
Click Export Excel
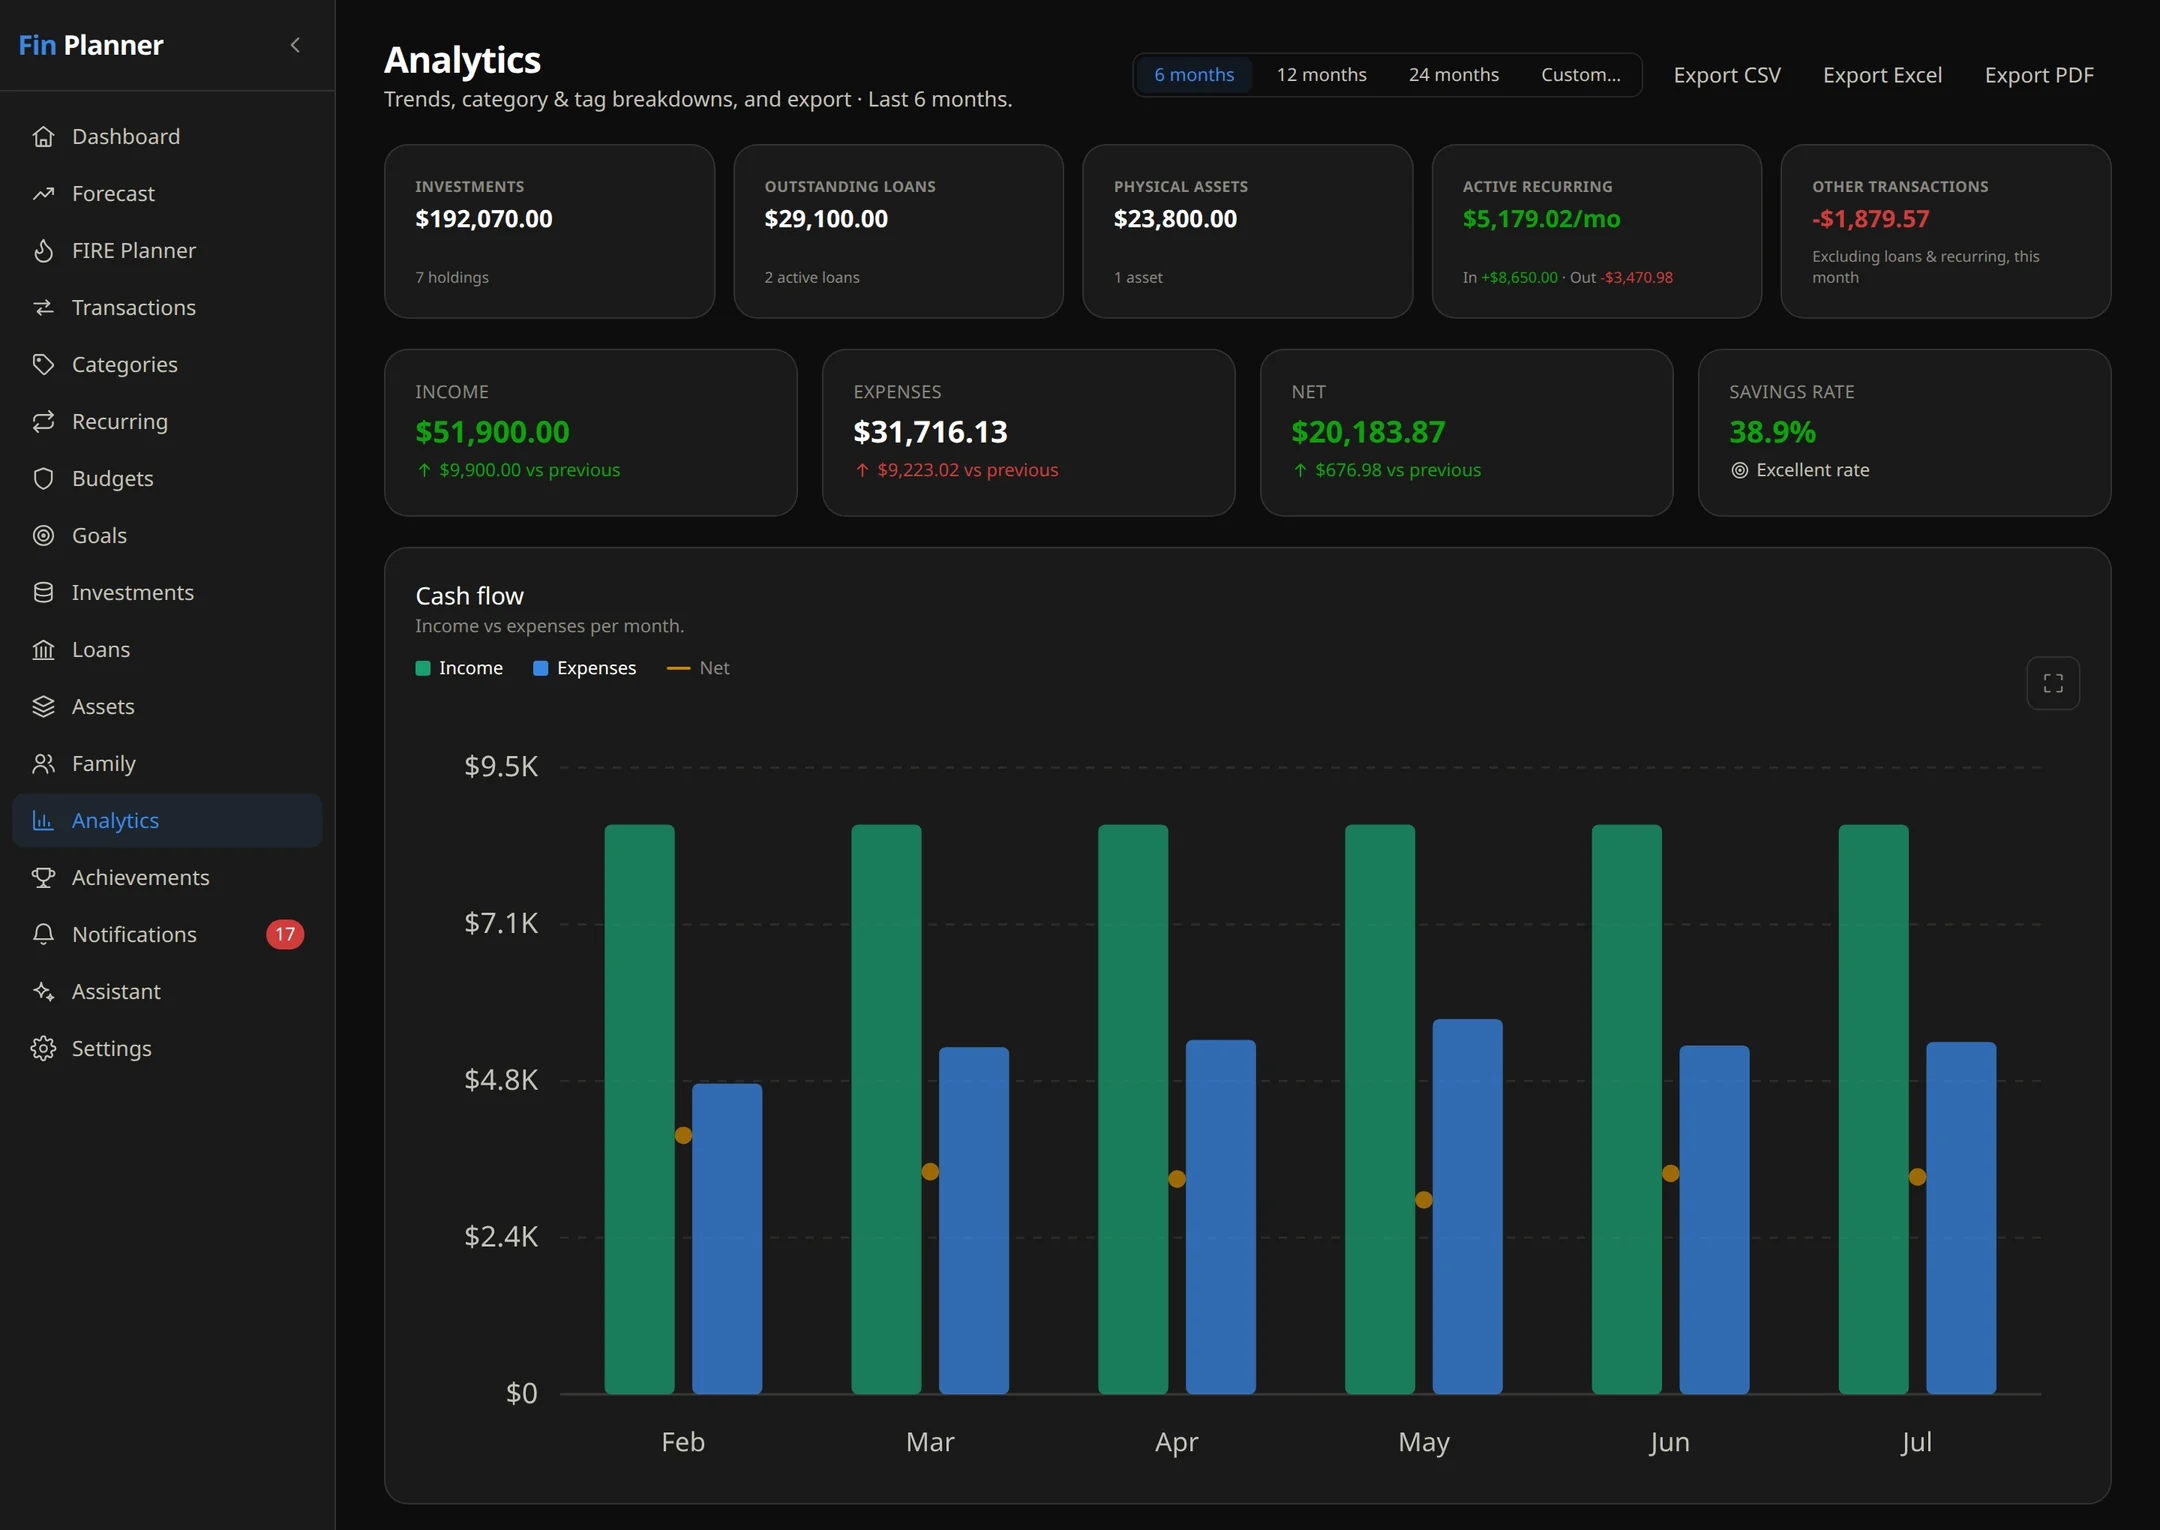point(1882,75)
